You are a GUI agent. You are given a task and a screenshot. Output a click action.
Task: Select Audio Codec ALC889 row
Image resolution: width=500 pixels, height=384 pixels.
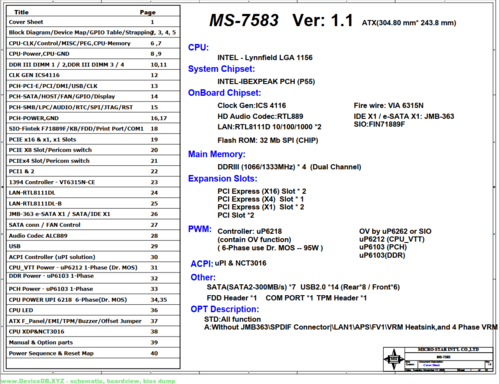(93, 235)
